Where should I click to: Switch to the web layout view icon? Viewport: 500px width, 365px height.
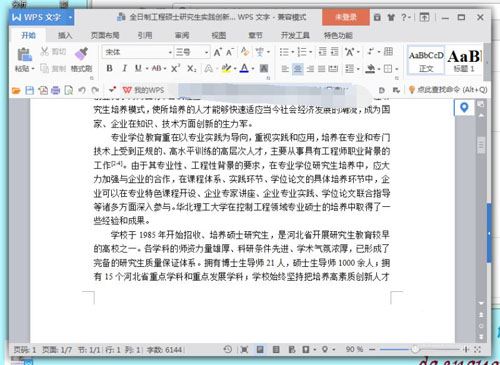(292, 349)
